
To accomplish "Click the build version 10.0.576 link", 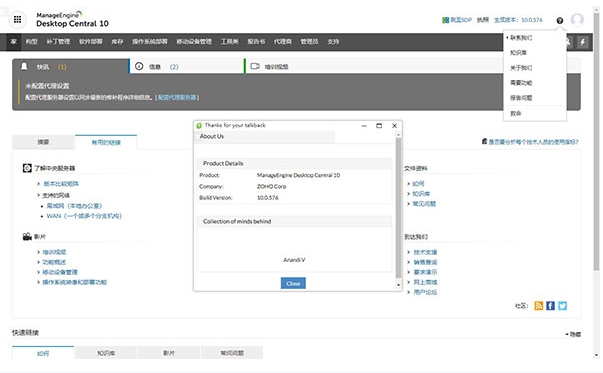I will coord(518,20).
